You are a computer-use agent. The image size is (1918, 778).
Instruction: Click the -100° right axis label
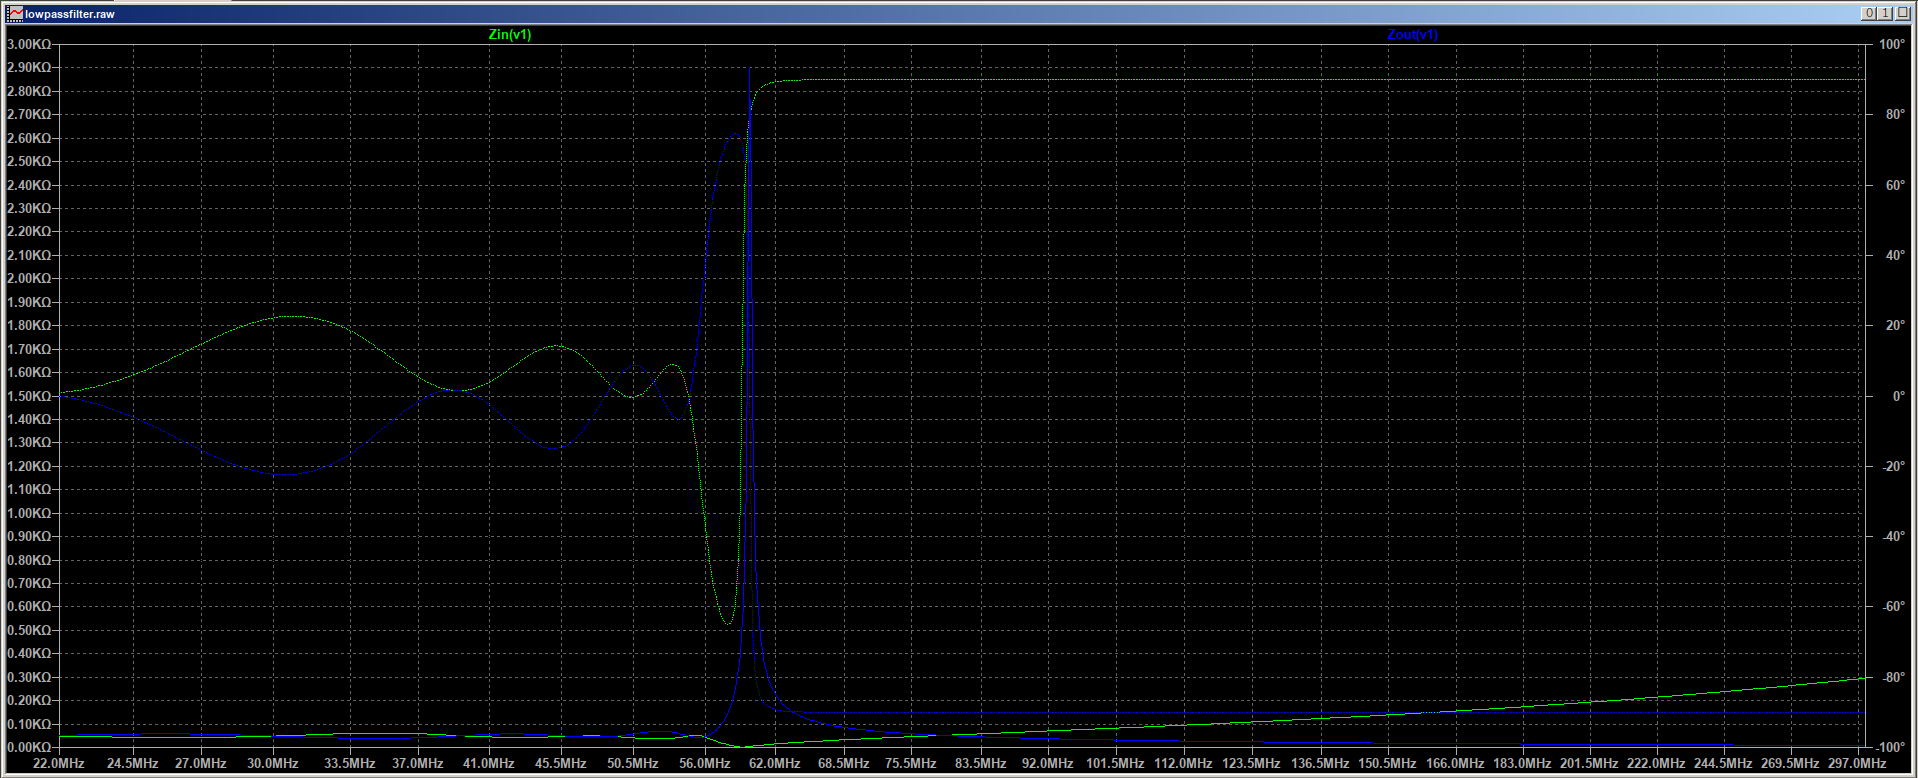coord(1889,747)
